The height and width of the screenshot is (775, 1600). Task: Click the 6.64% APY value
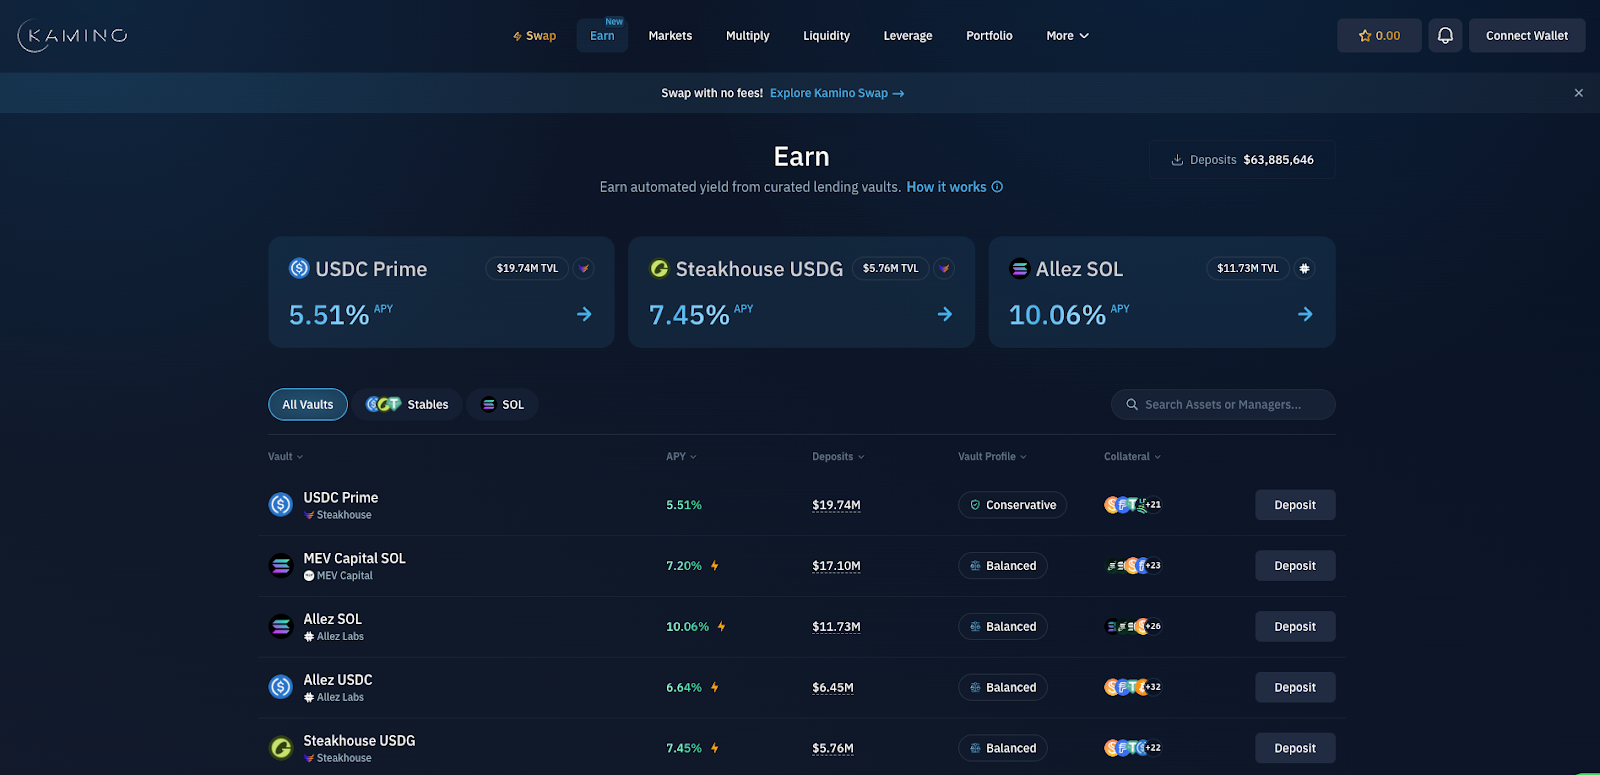point(684,687)
